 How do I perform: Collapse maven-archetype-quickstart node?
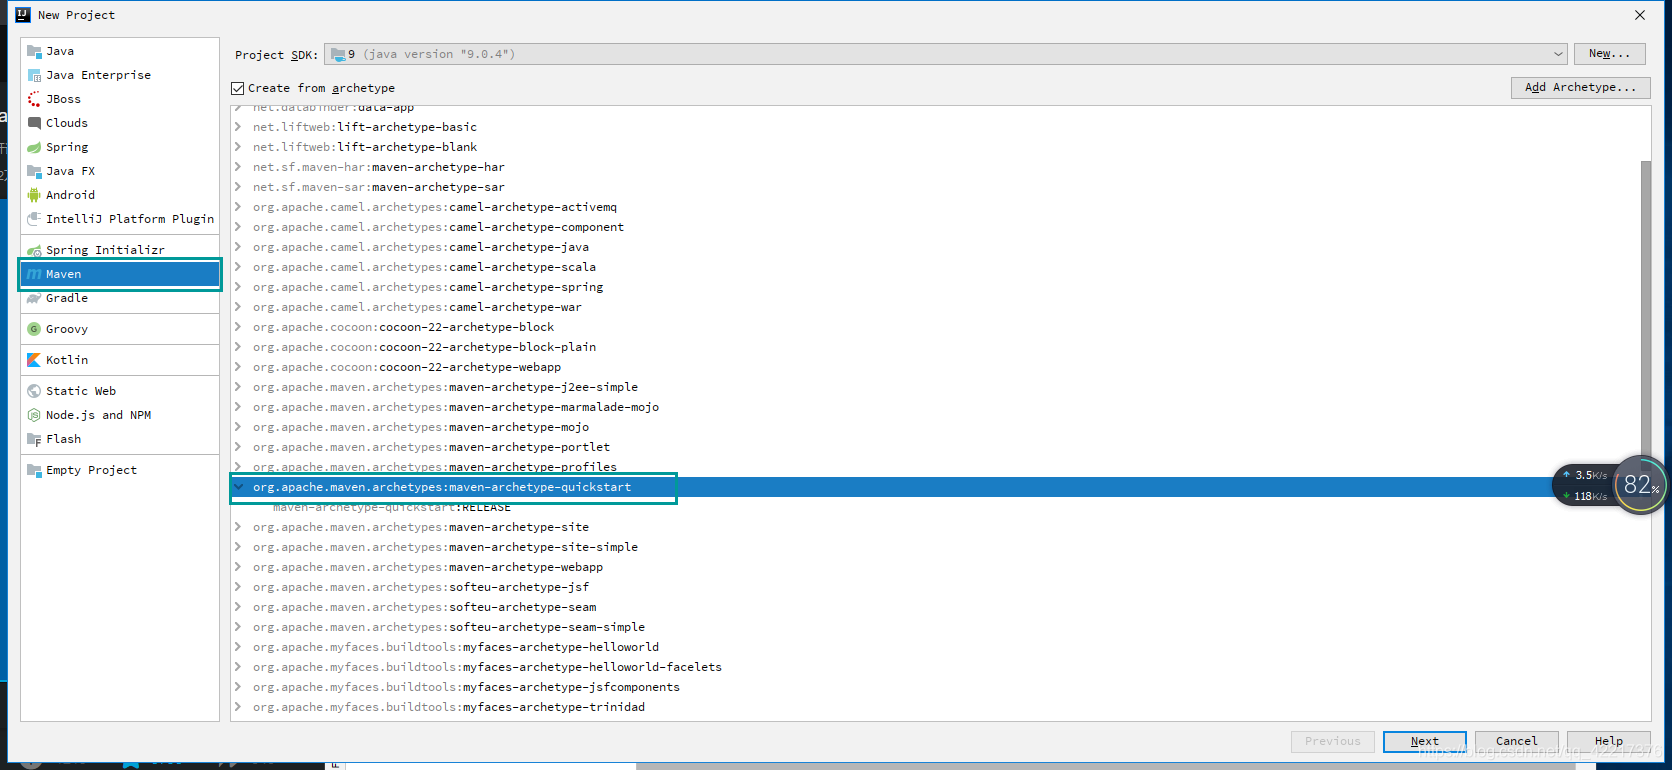(238, 487)
